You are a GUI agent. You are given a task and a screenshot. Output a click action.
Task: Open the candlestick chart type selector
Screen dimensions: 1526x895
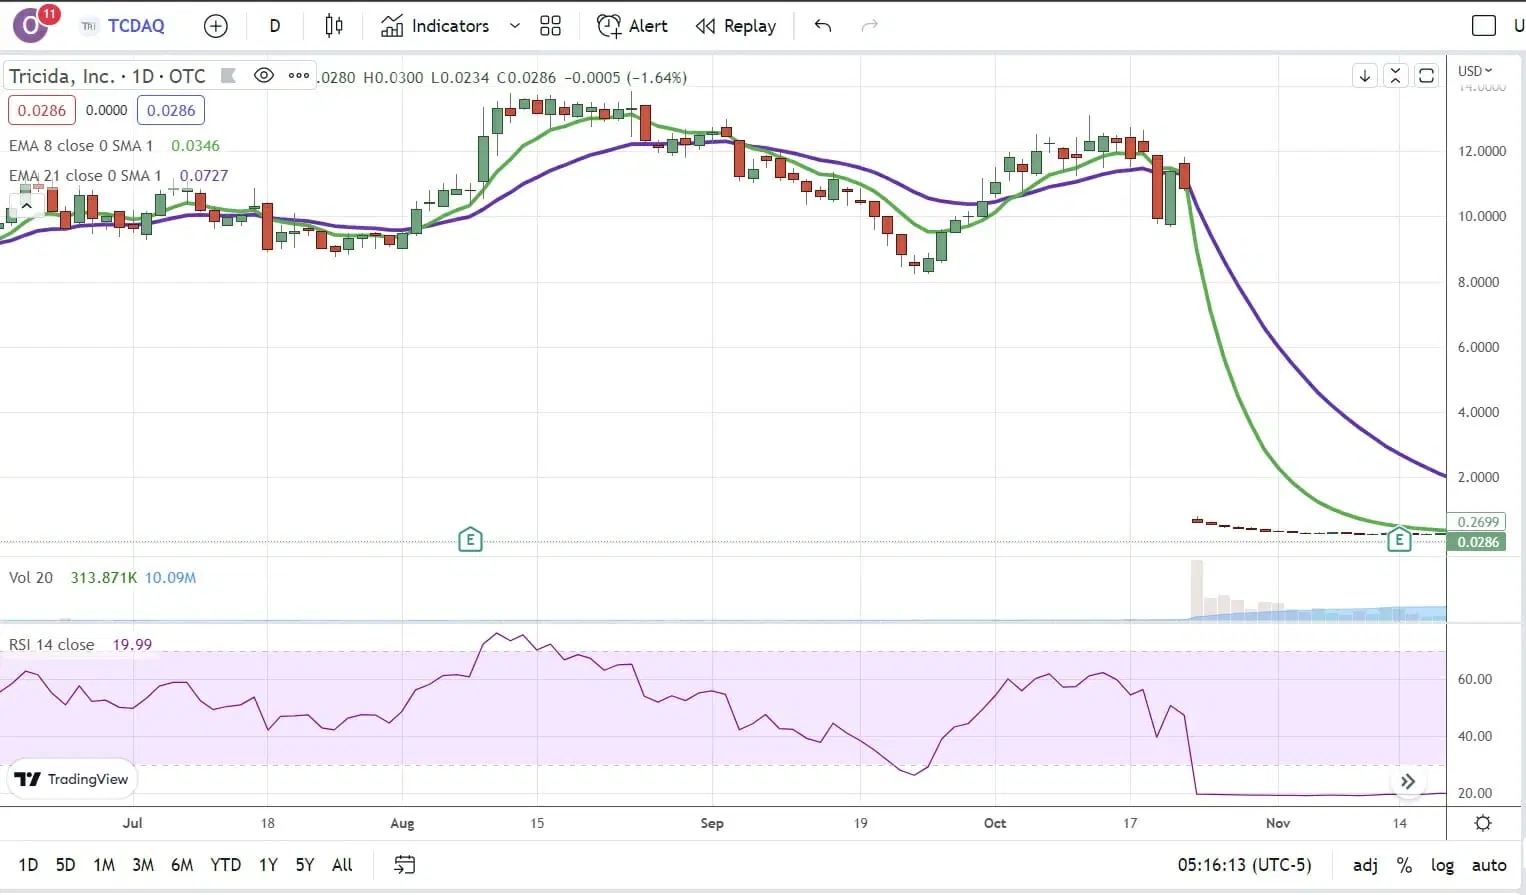click(334, 26)
